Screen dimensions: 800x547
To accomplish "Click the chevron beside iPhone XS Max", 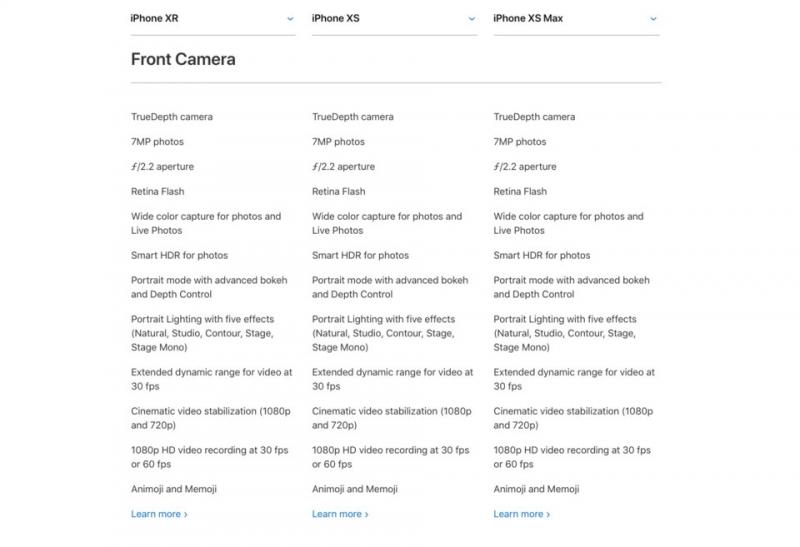I will 653,19.
